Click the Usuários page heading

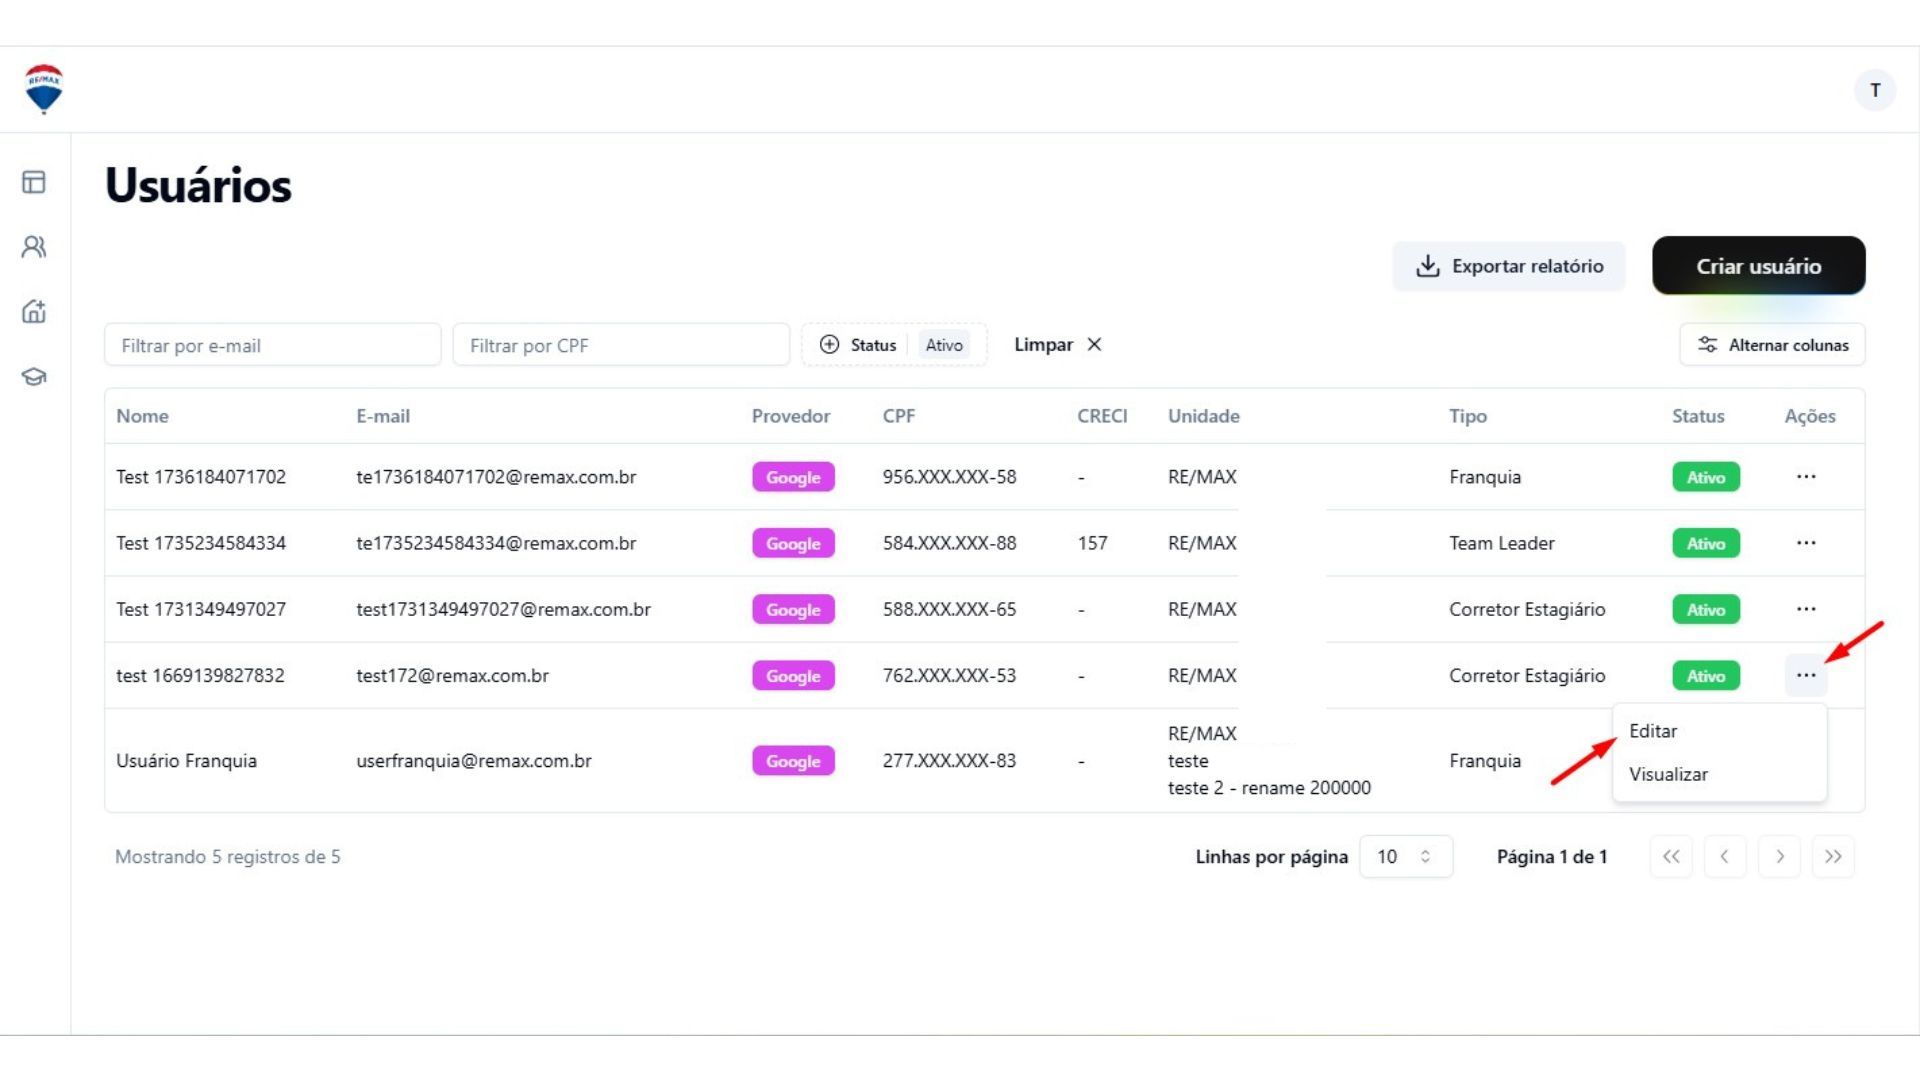tap(198, 185)
